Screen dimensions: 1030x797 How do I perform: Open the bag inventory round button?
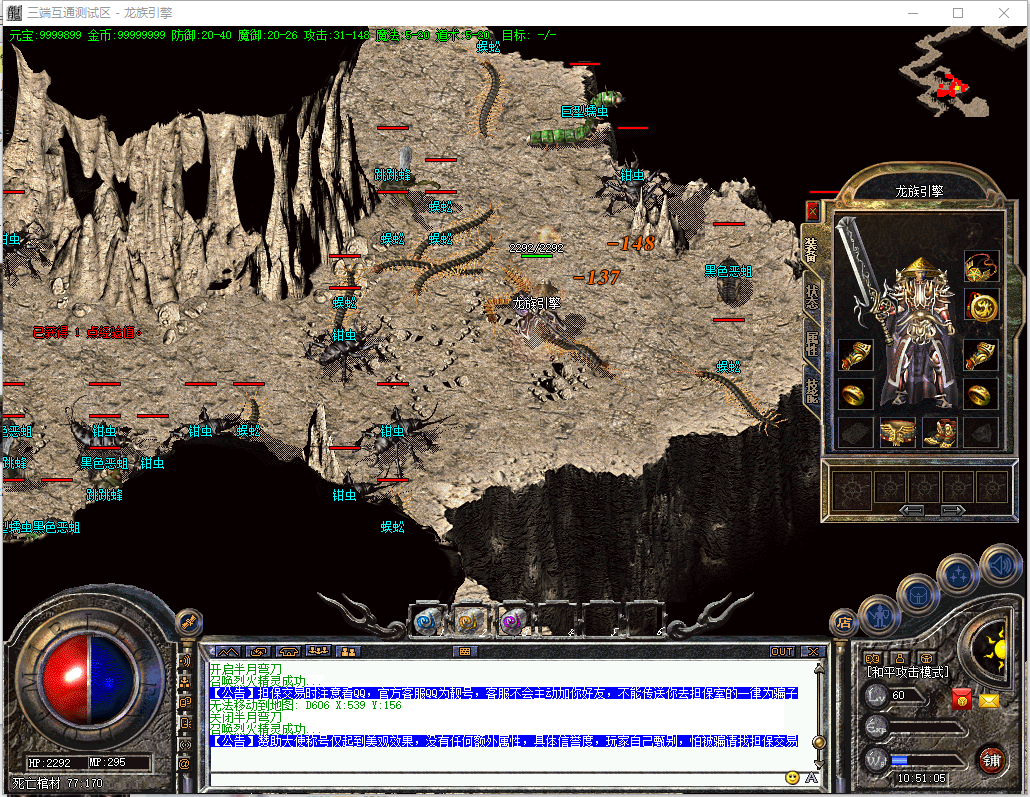918,595
